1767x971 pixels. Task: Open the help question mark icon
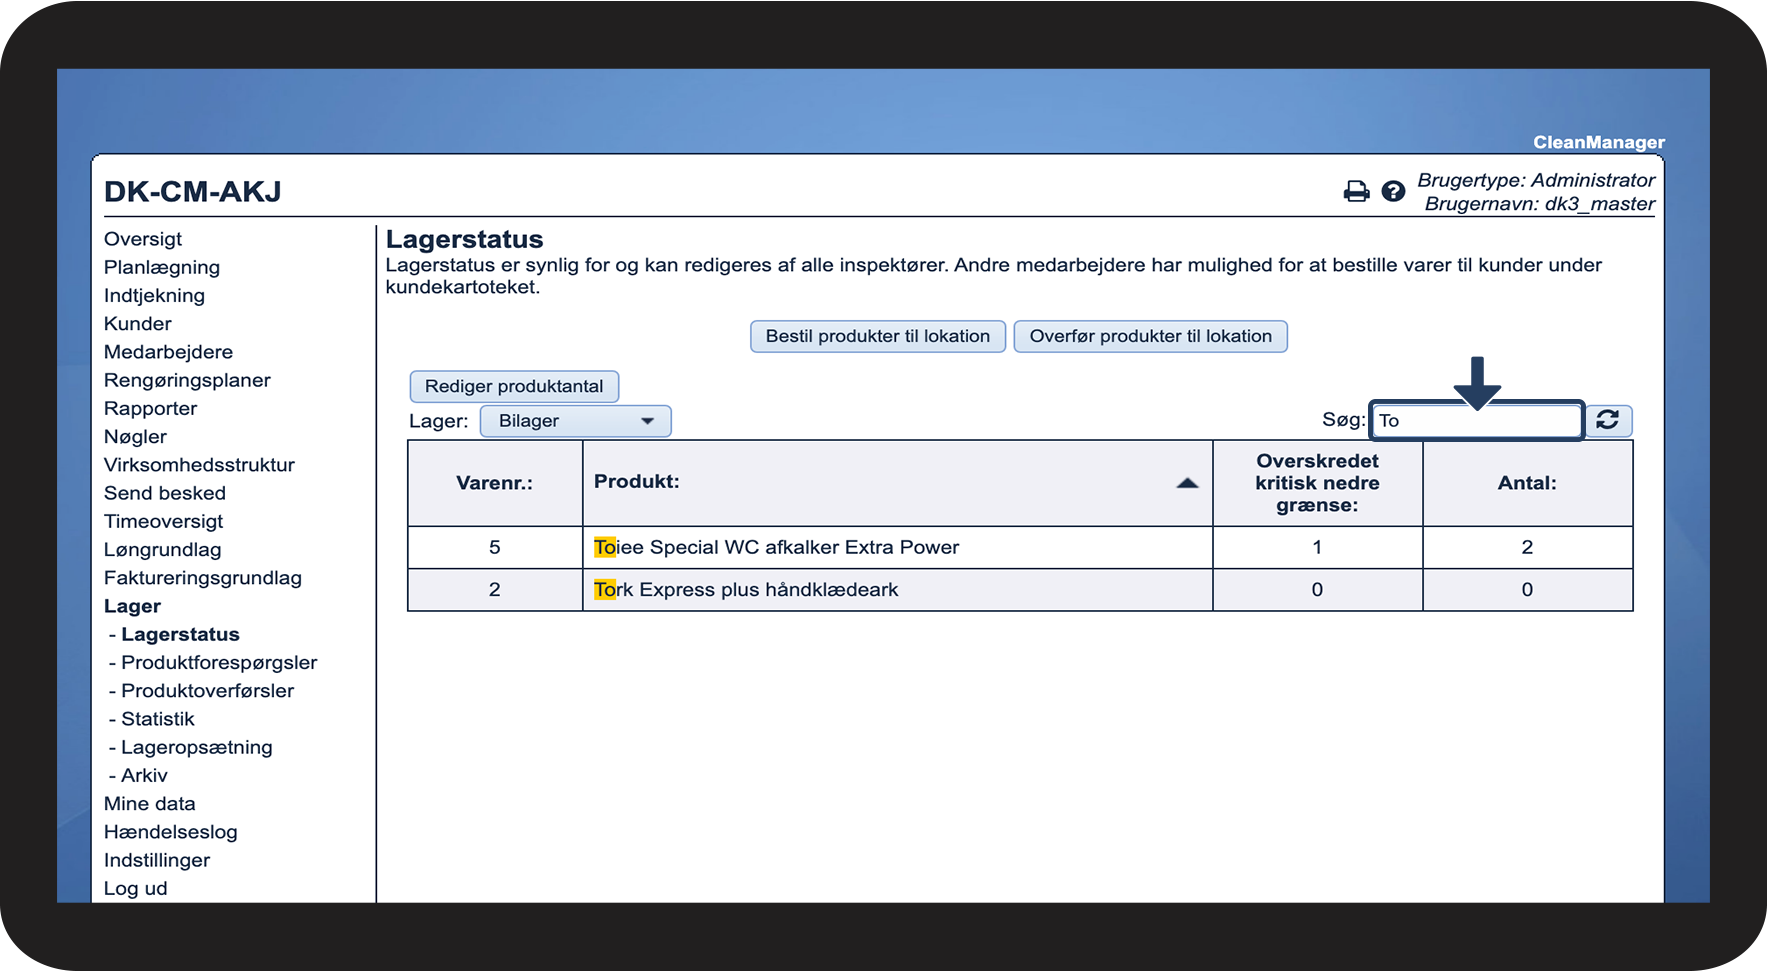[1393, 191]
